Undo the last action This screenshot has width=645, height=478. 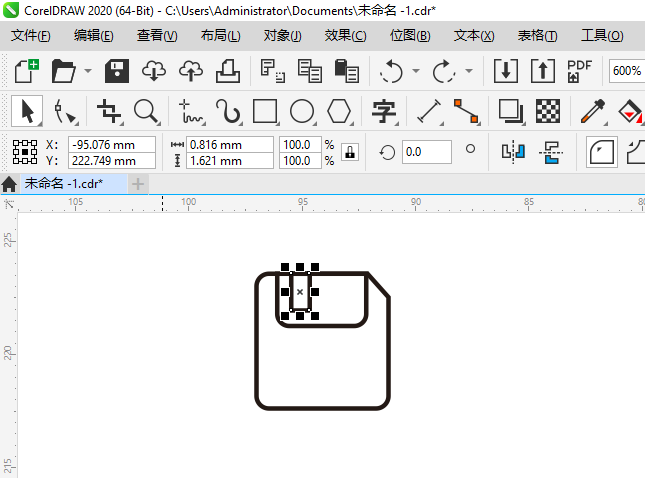(x=391, y=71)
